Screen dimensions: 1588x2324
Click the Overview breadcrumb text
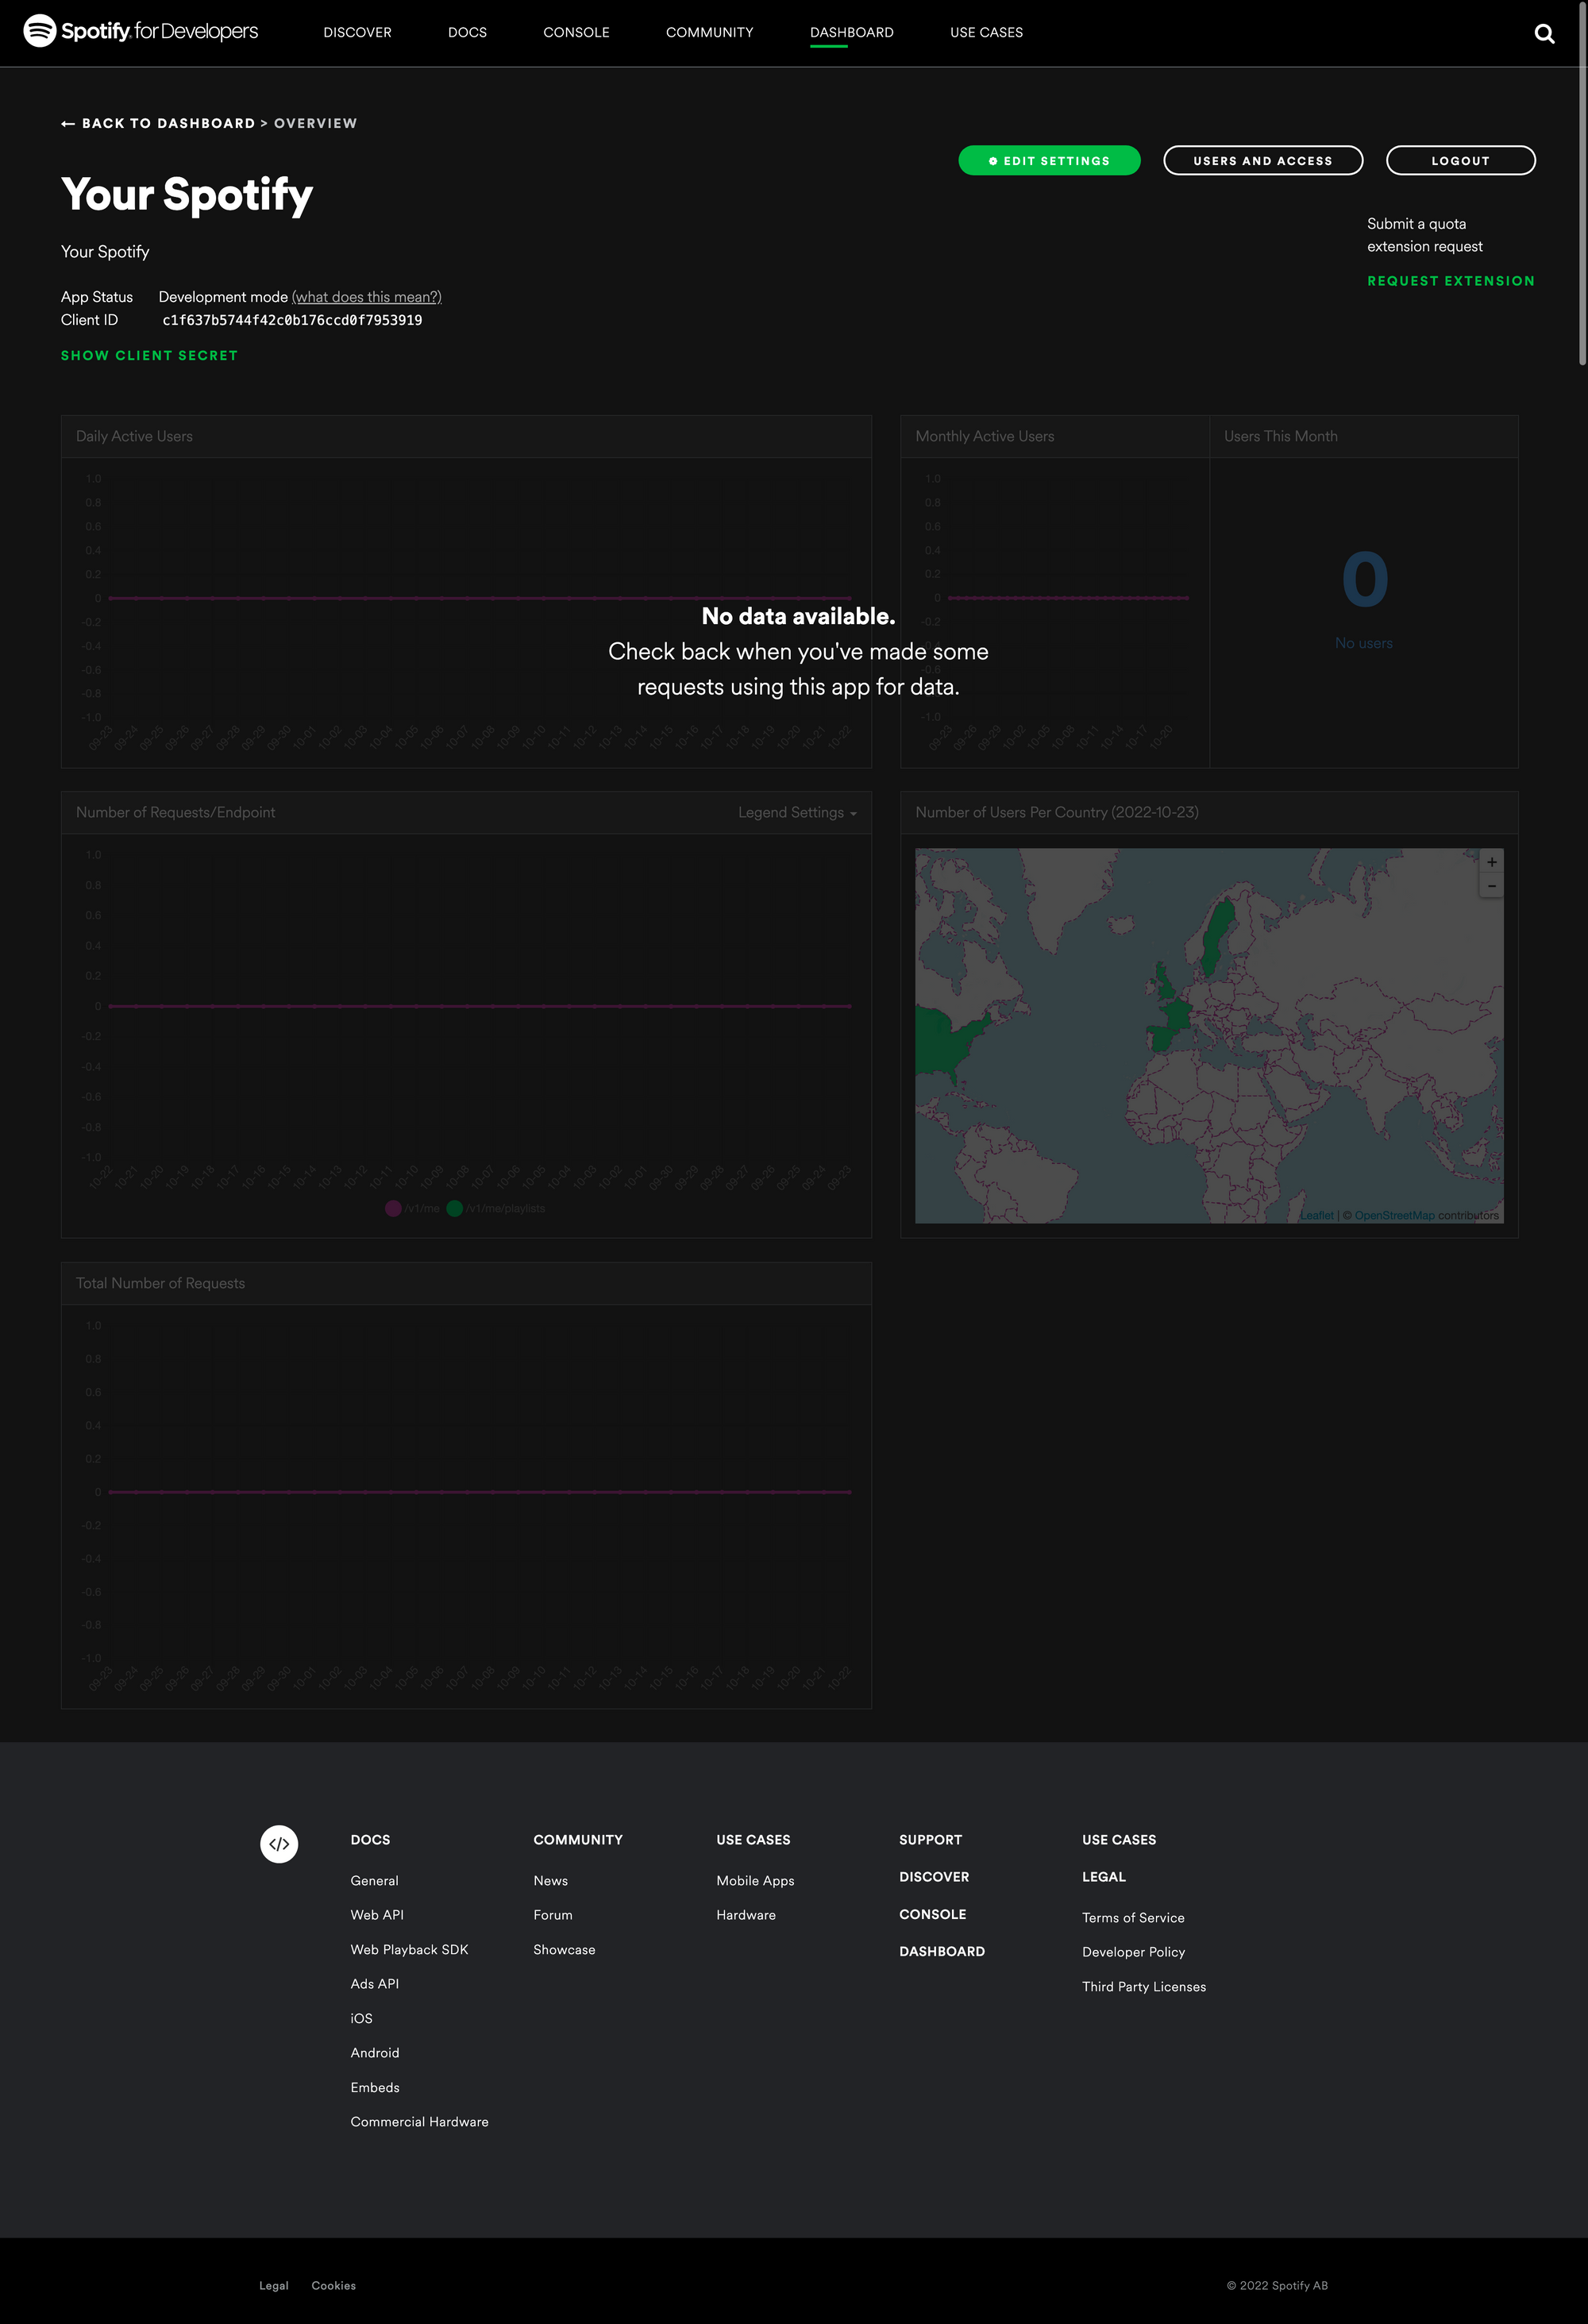315,124
